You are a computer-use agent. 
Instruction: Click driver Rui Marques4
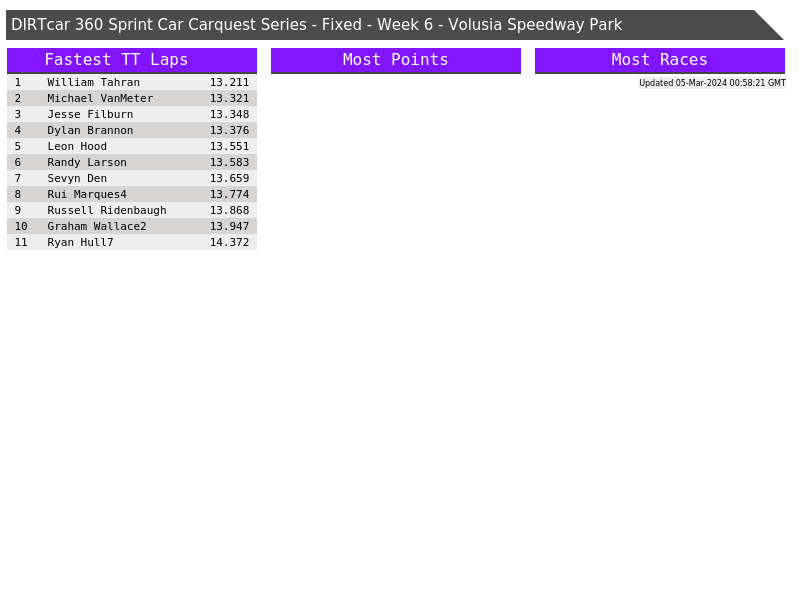click(x=87, y=194)
